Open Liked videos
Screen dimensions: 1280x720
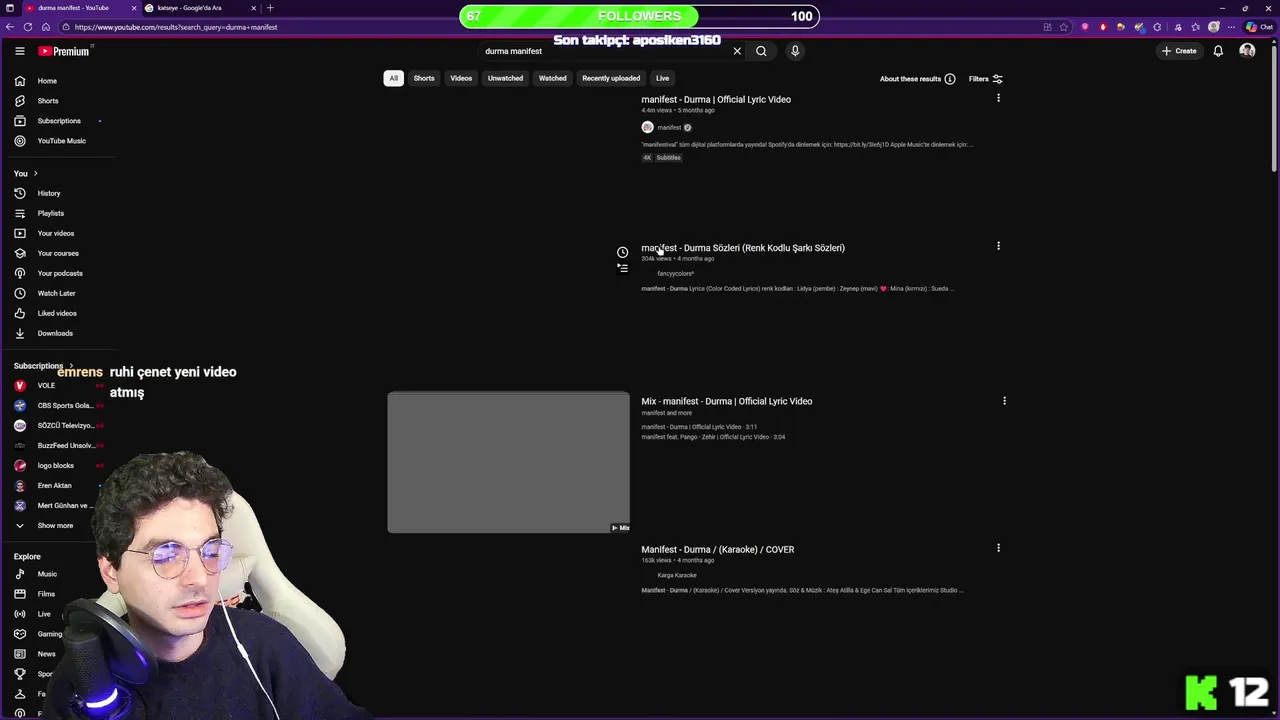click(57, 313)
